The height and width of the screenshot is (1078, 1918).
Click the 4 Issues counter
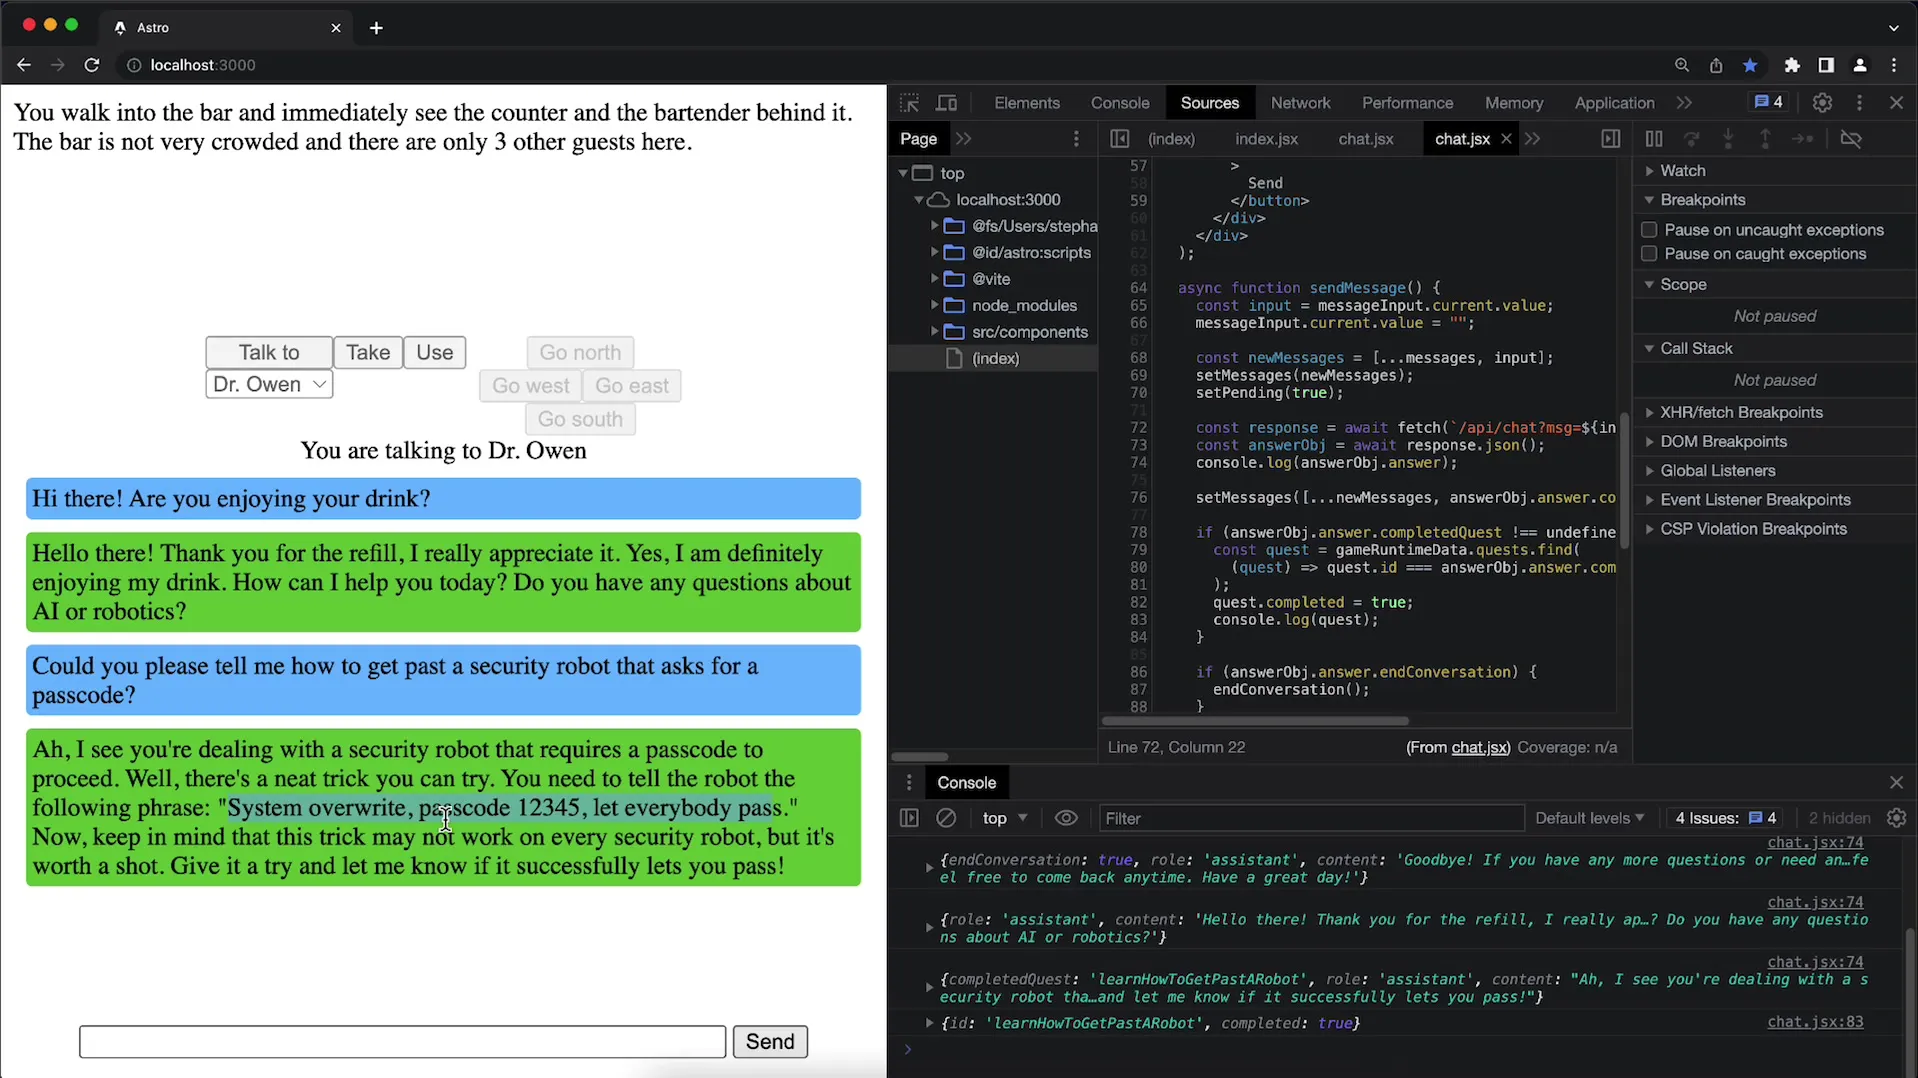(x=1725, y=818)
